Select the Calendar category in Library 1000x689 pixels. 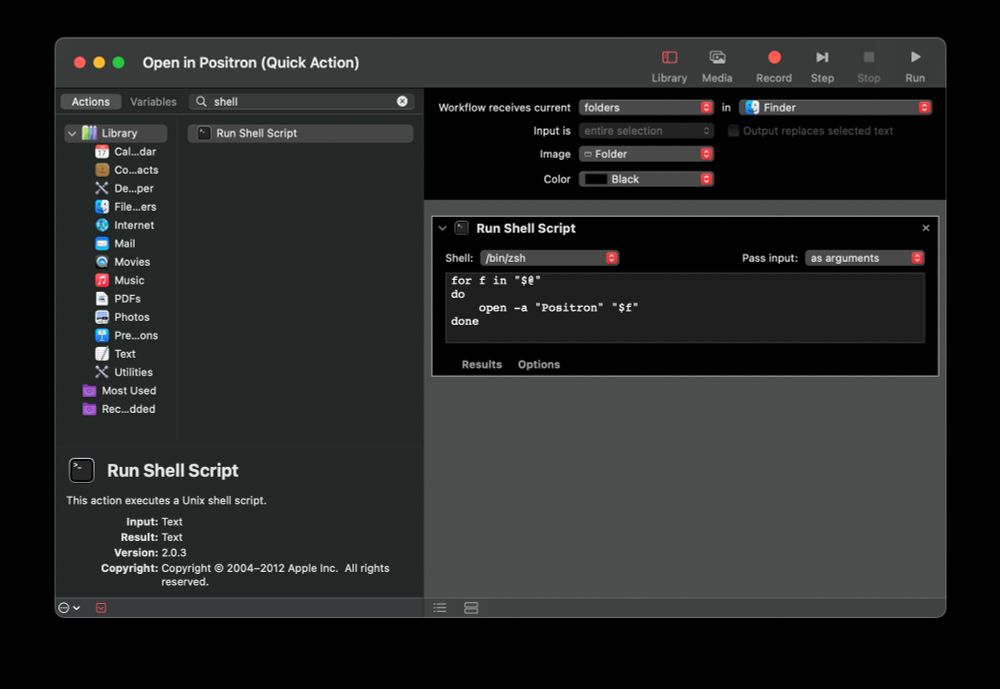(x=126, y=151)
